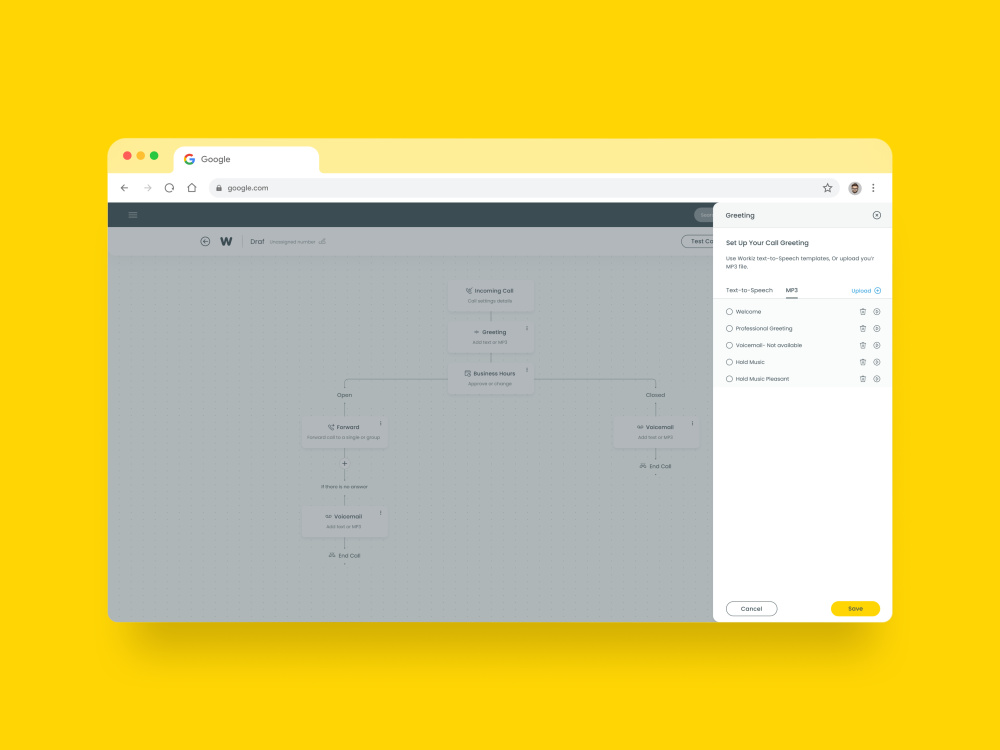The width and height of the screenshot is (1000, 750).
Task: Delete the Professional Greeting MP3
Action: tap(862, 328)
